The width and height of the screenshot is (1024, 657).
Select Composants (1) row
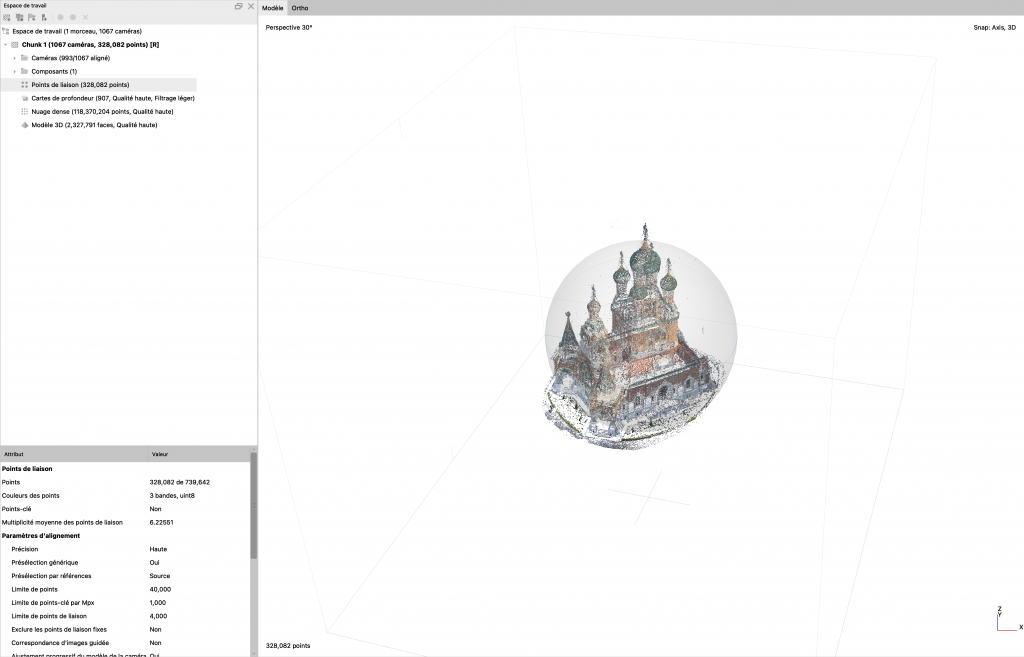pyautogui.click(x=54, y=72)
